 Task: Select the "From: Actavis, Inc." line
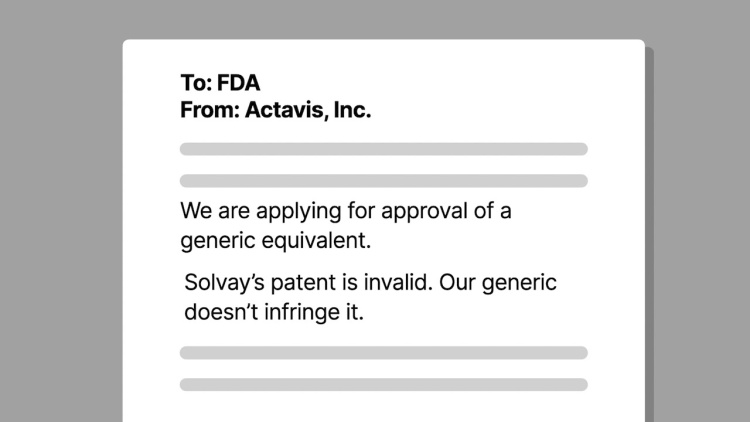(276, 110)
